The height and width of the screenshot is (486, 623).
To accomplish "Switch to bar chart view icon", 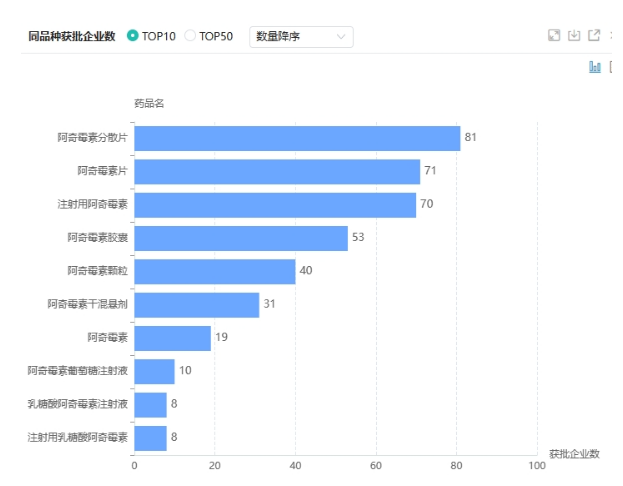I will tap(595, 67).
